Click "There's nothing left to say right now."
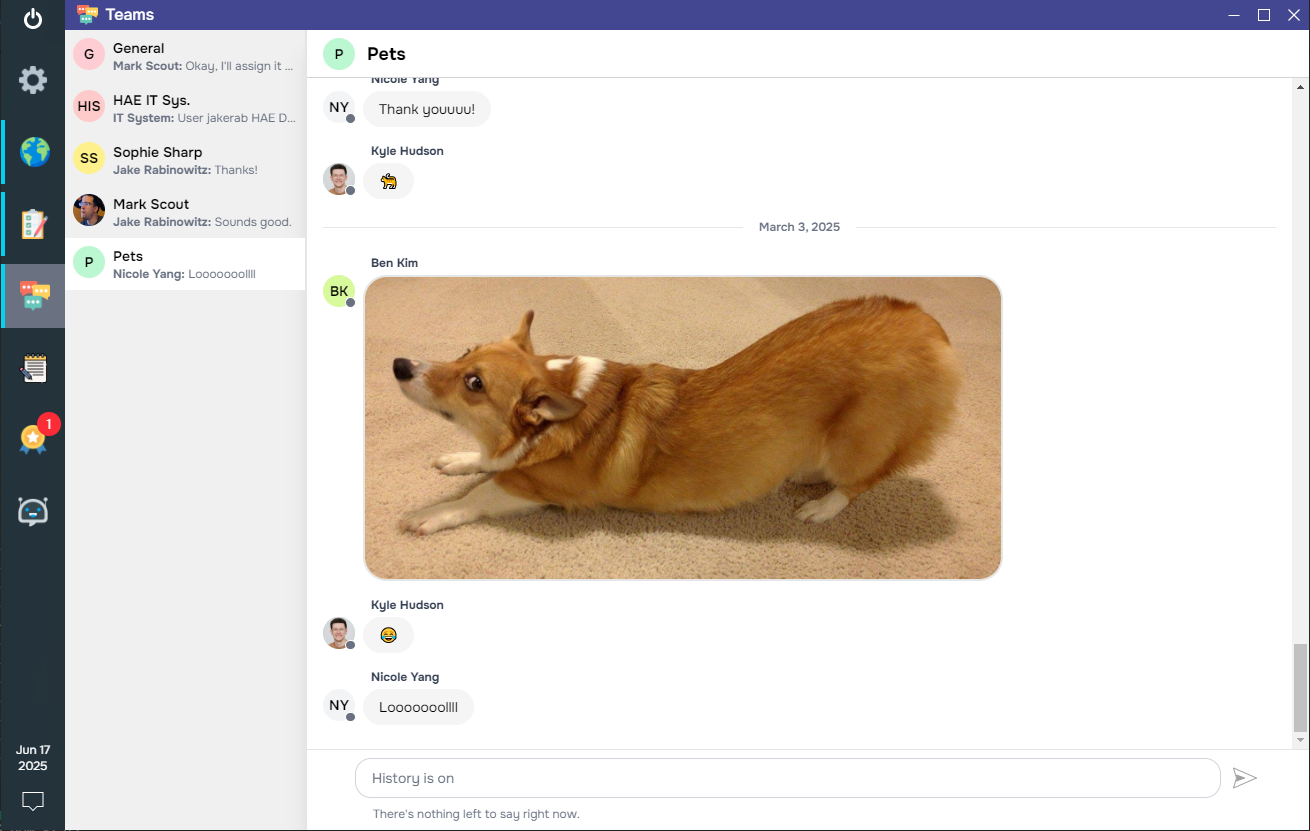The image size is (1310, 831). (476, 814)
